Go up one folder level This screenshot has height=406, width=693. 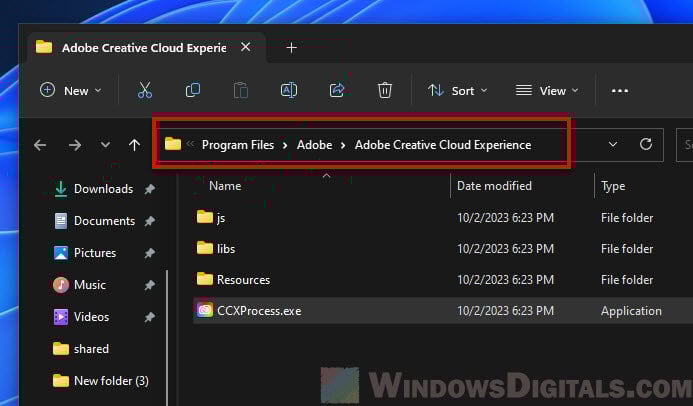pyautogui.click(x=134, y=145)
